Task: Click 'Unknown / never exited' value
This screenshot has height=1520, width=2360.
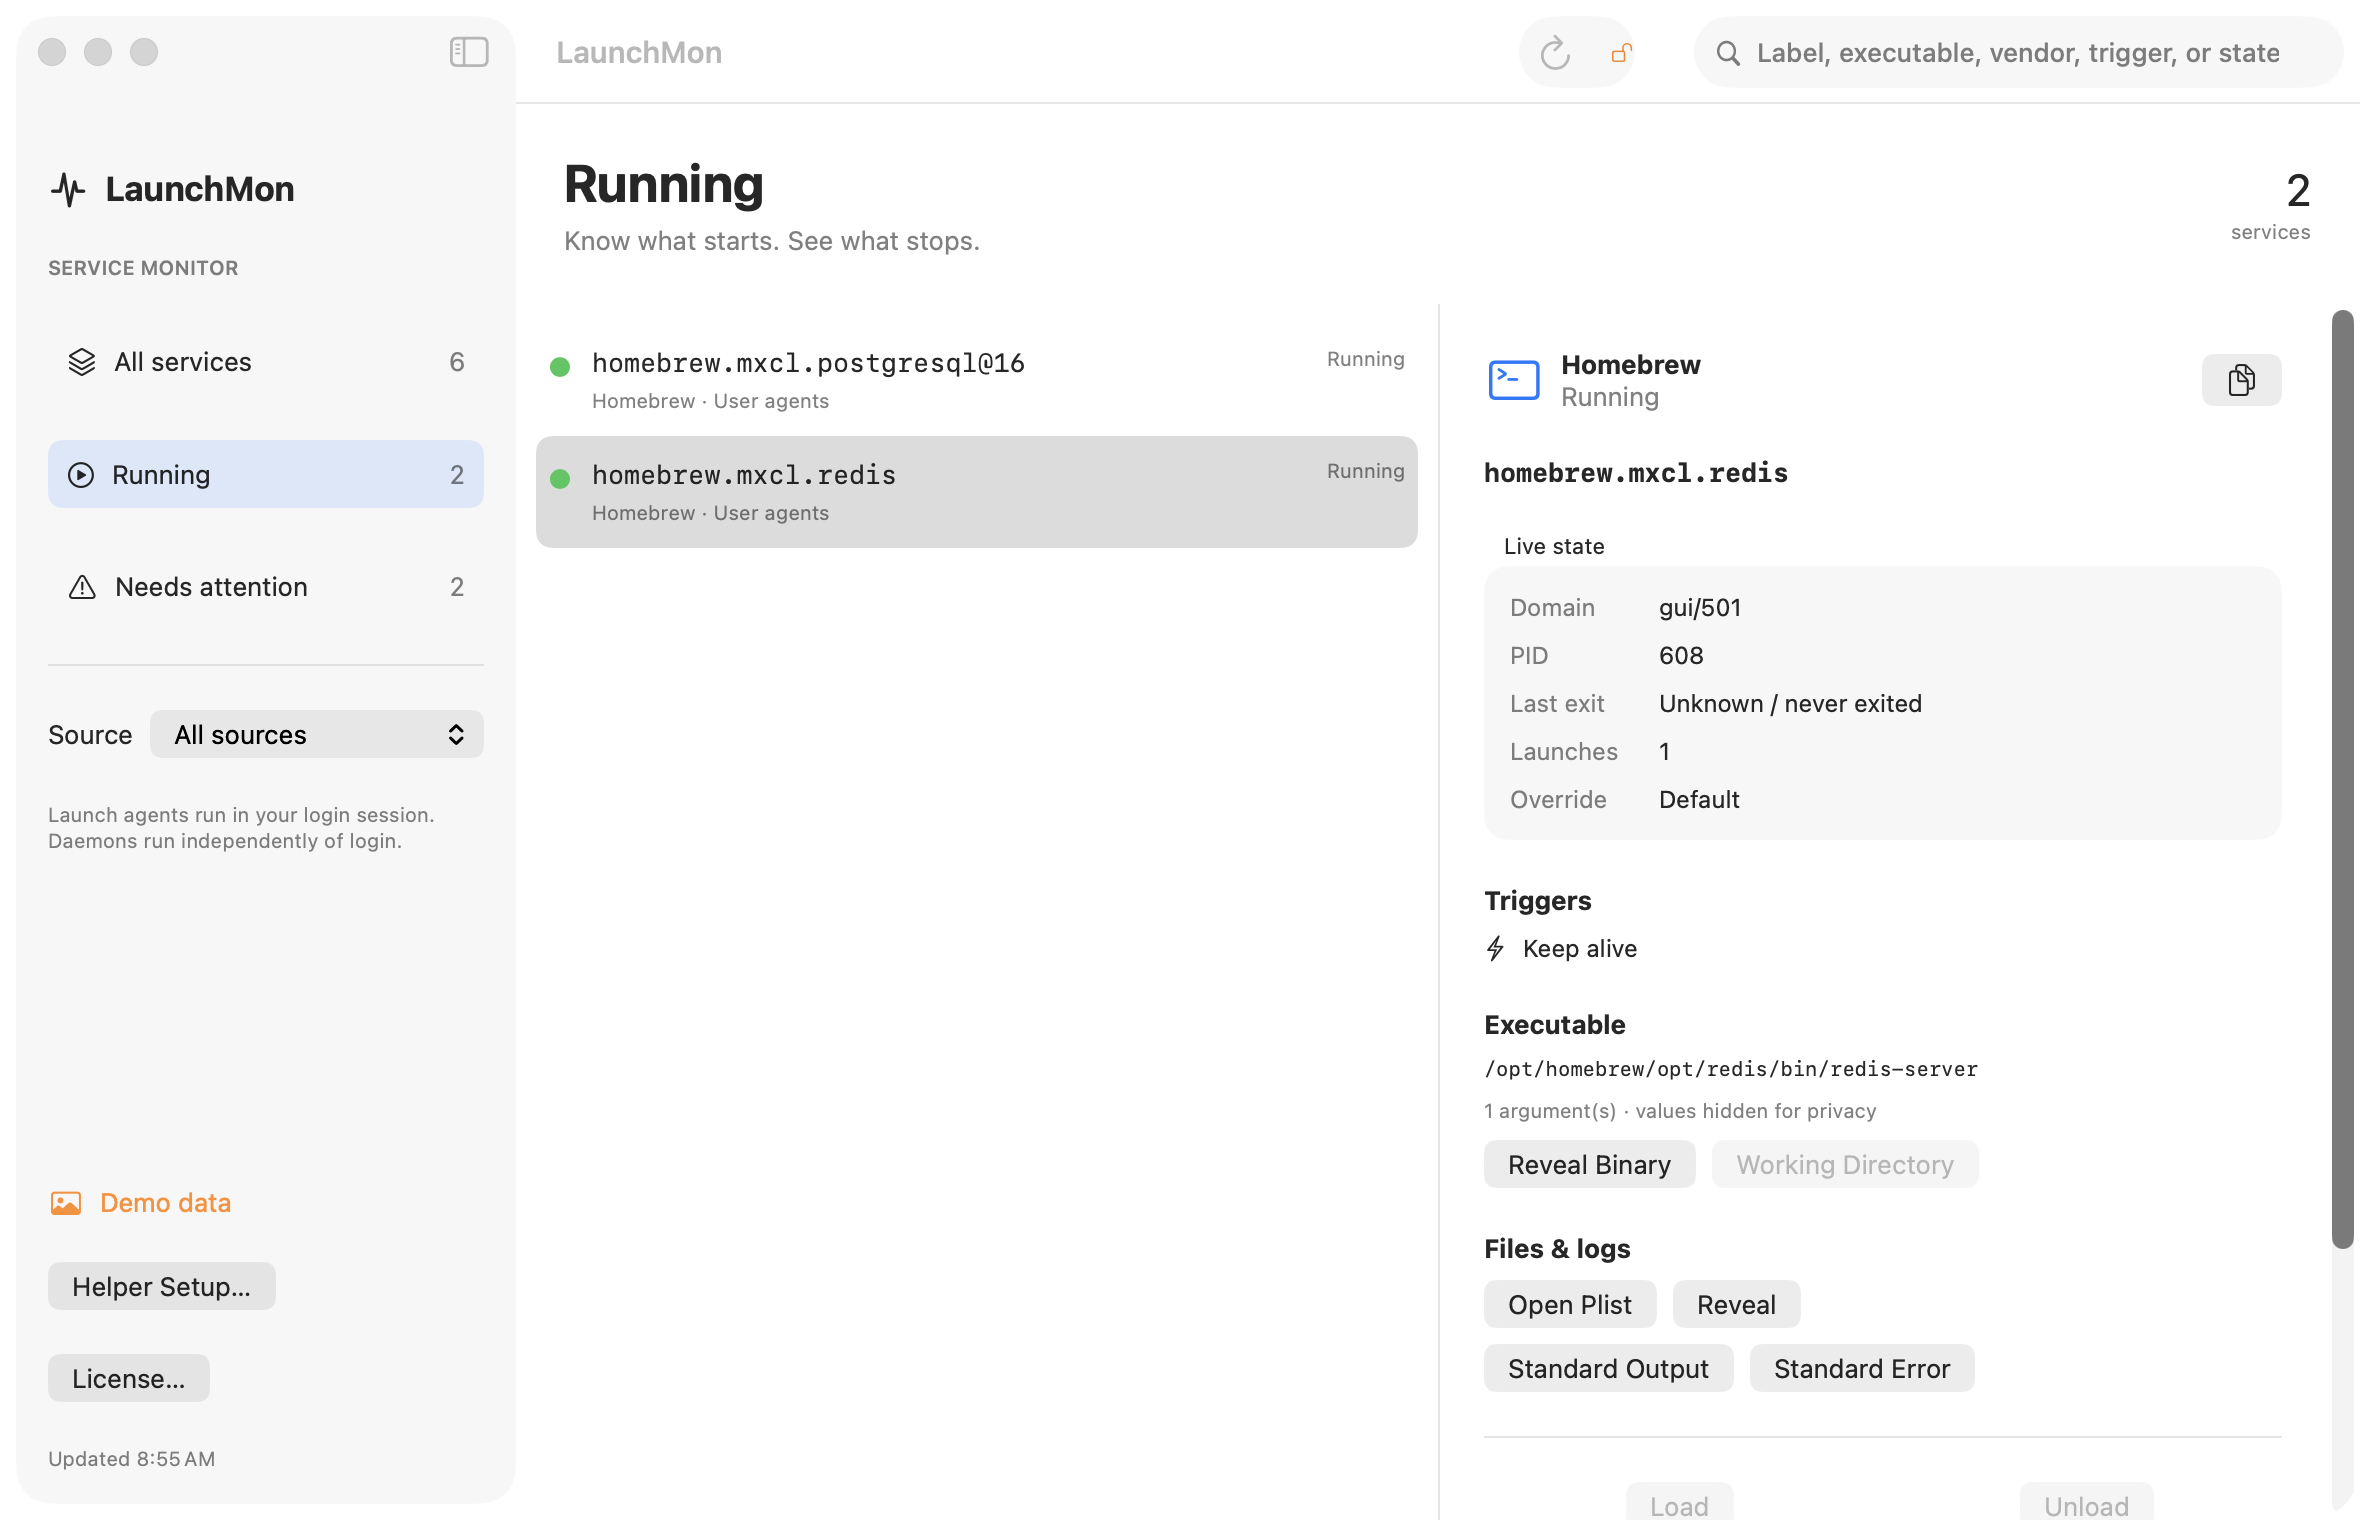Action: [x=1790, y=704]
